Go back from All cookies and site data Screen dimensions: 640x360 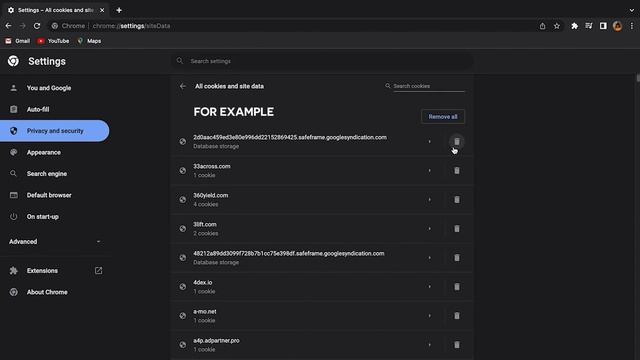[x=183, y=86]
